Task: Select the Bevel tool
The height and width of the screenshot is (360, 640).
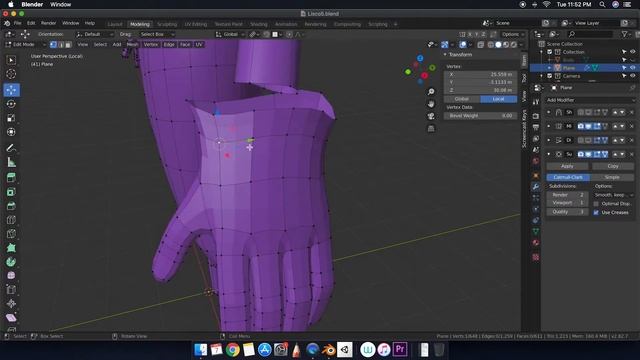Action: tap(11, 206)
